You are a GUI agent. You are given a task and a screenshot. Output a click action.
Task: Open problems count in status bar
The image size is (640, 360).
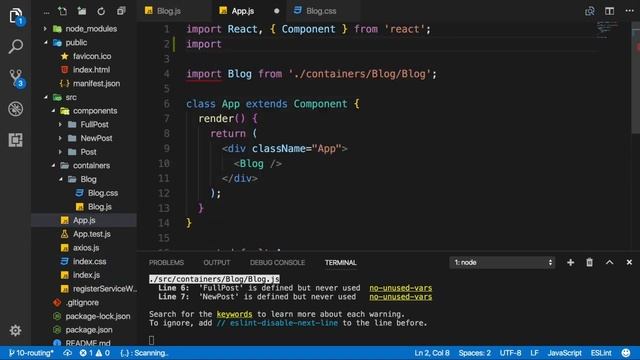pyautogui.click(x=95, y=353)
